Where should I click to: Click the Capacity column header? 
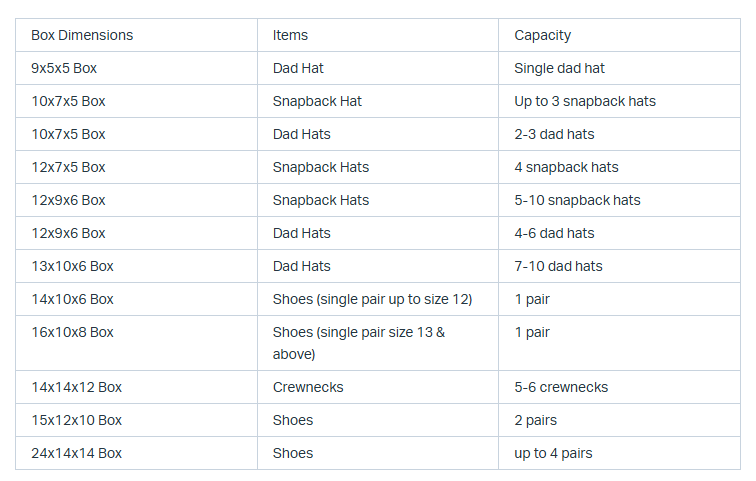pos(543,35)
